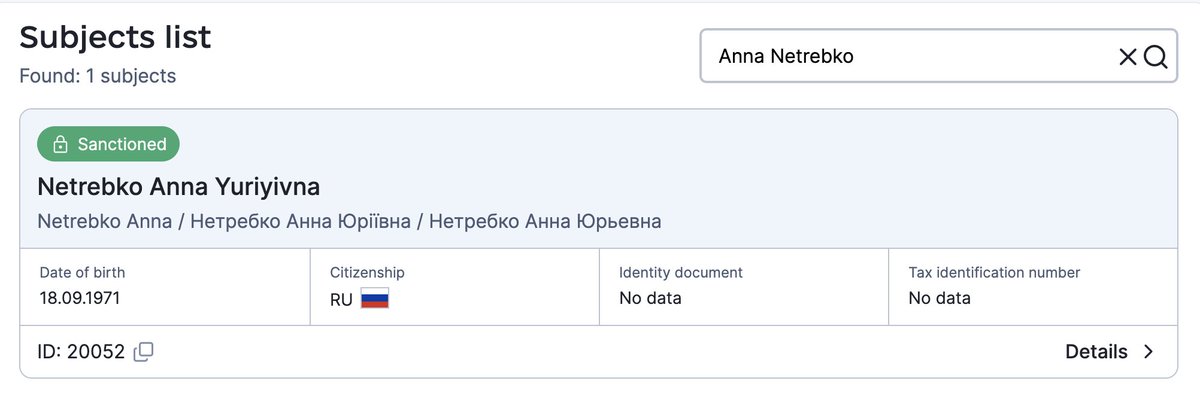Click the lock icon in the Sanctioned badge
Image resolution: width=1200 pixels, height=402 pixels.
click(60, 145)
